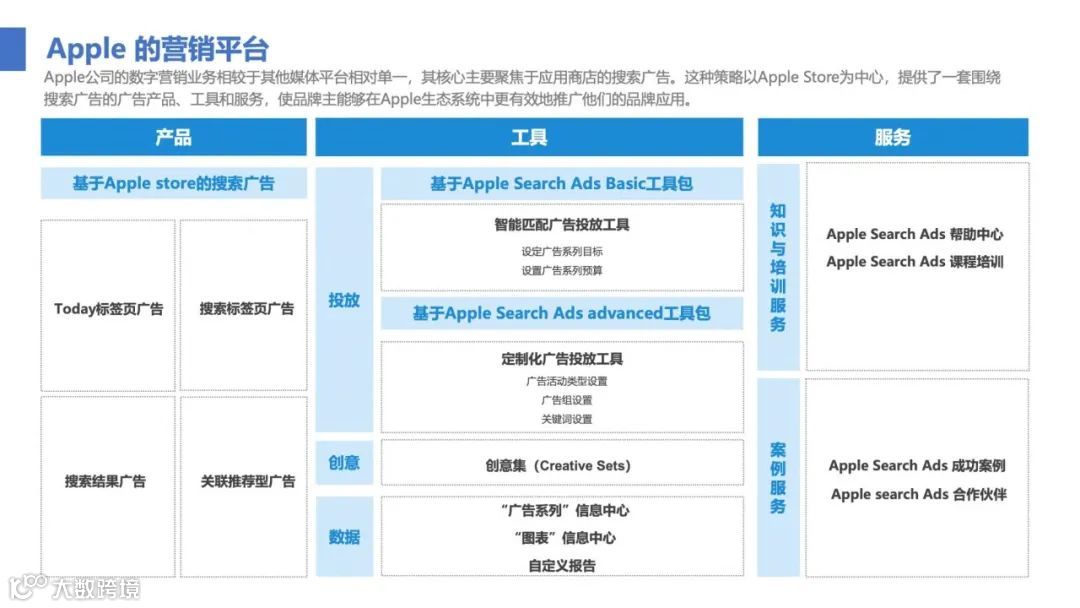Click the '案例服务' vertical label

pos(778,478)
